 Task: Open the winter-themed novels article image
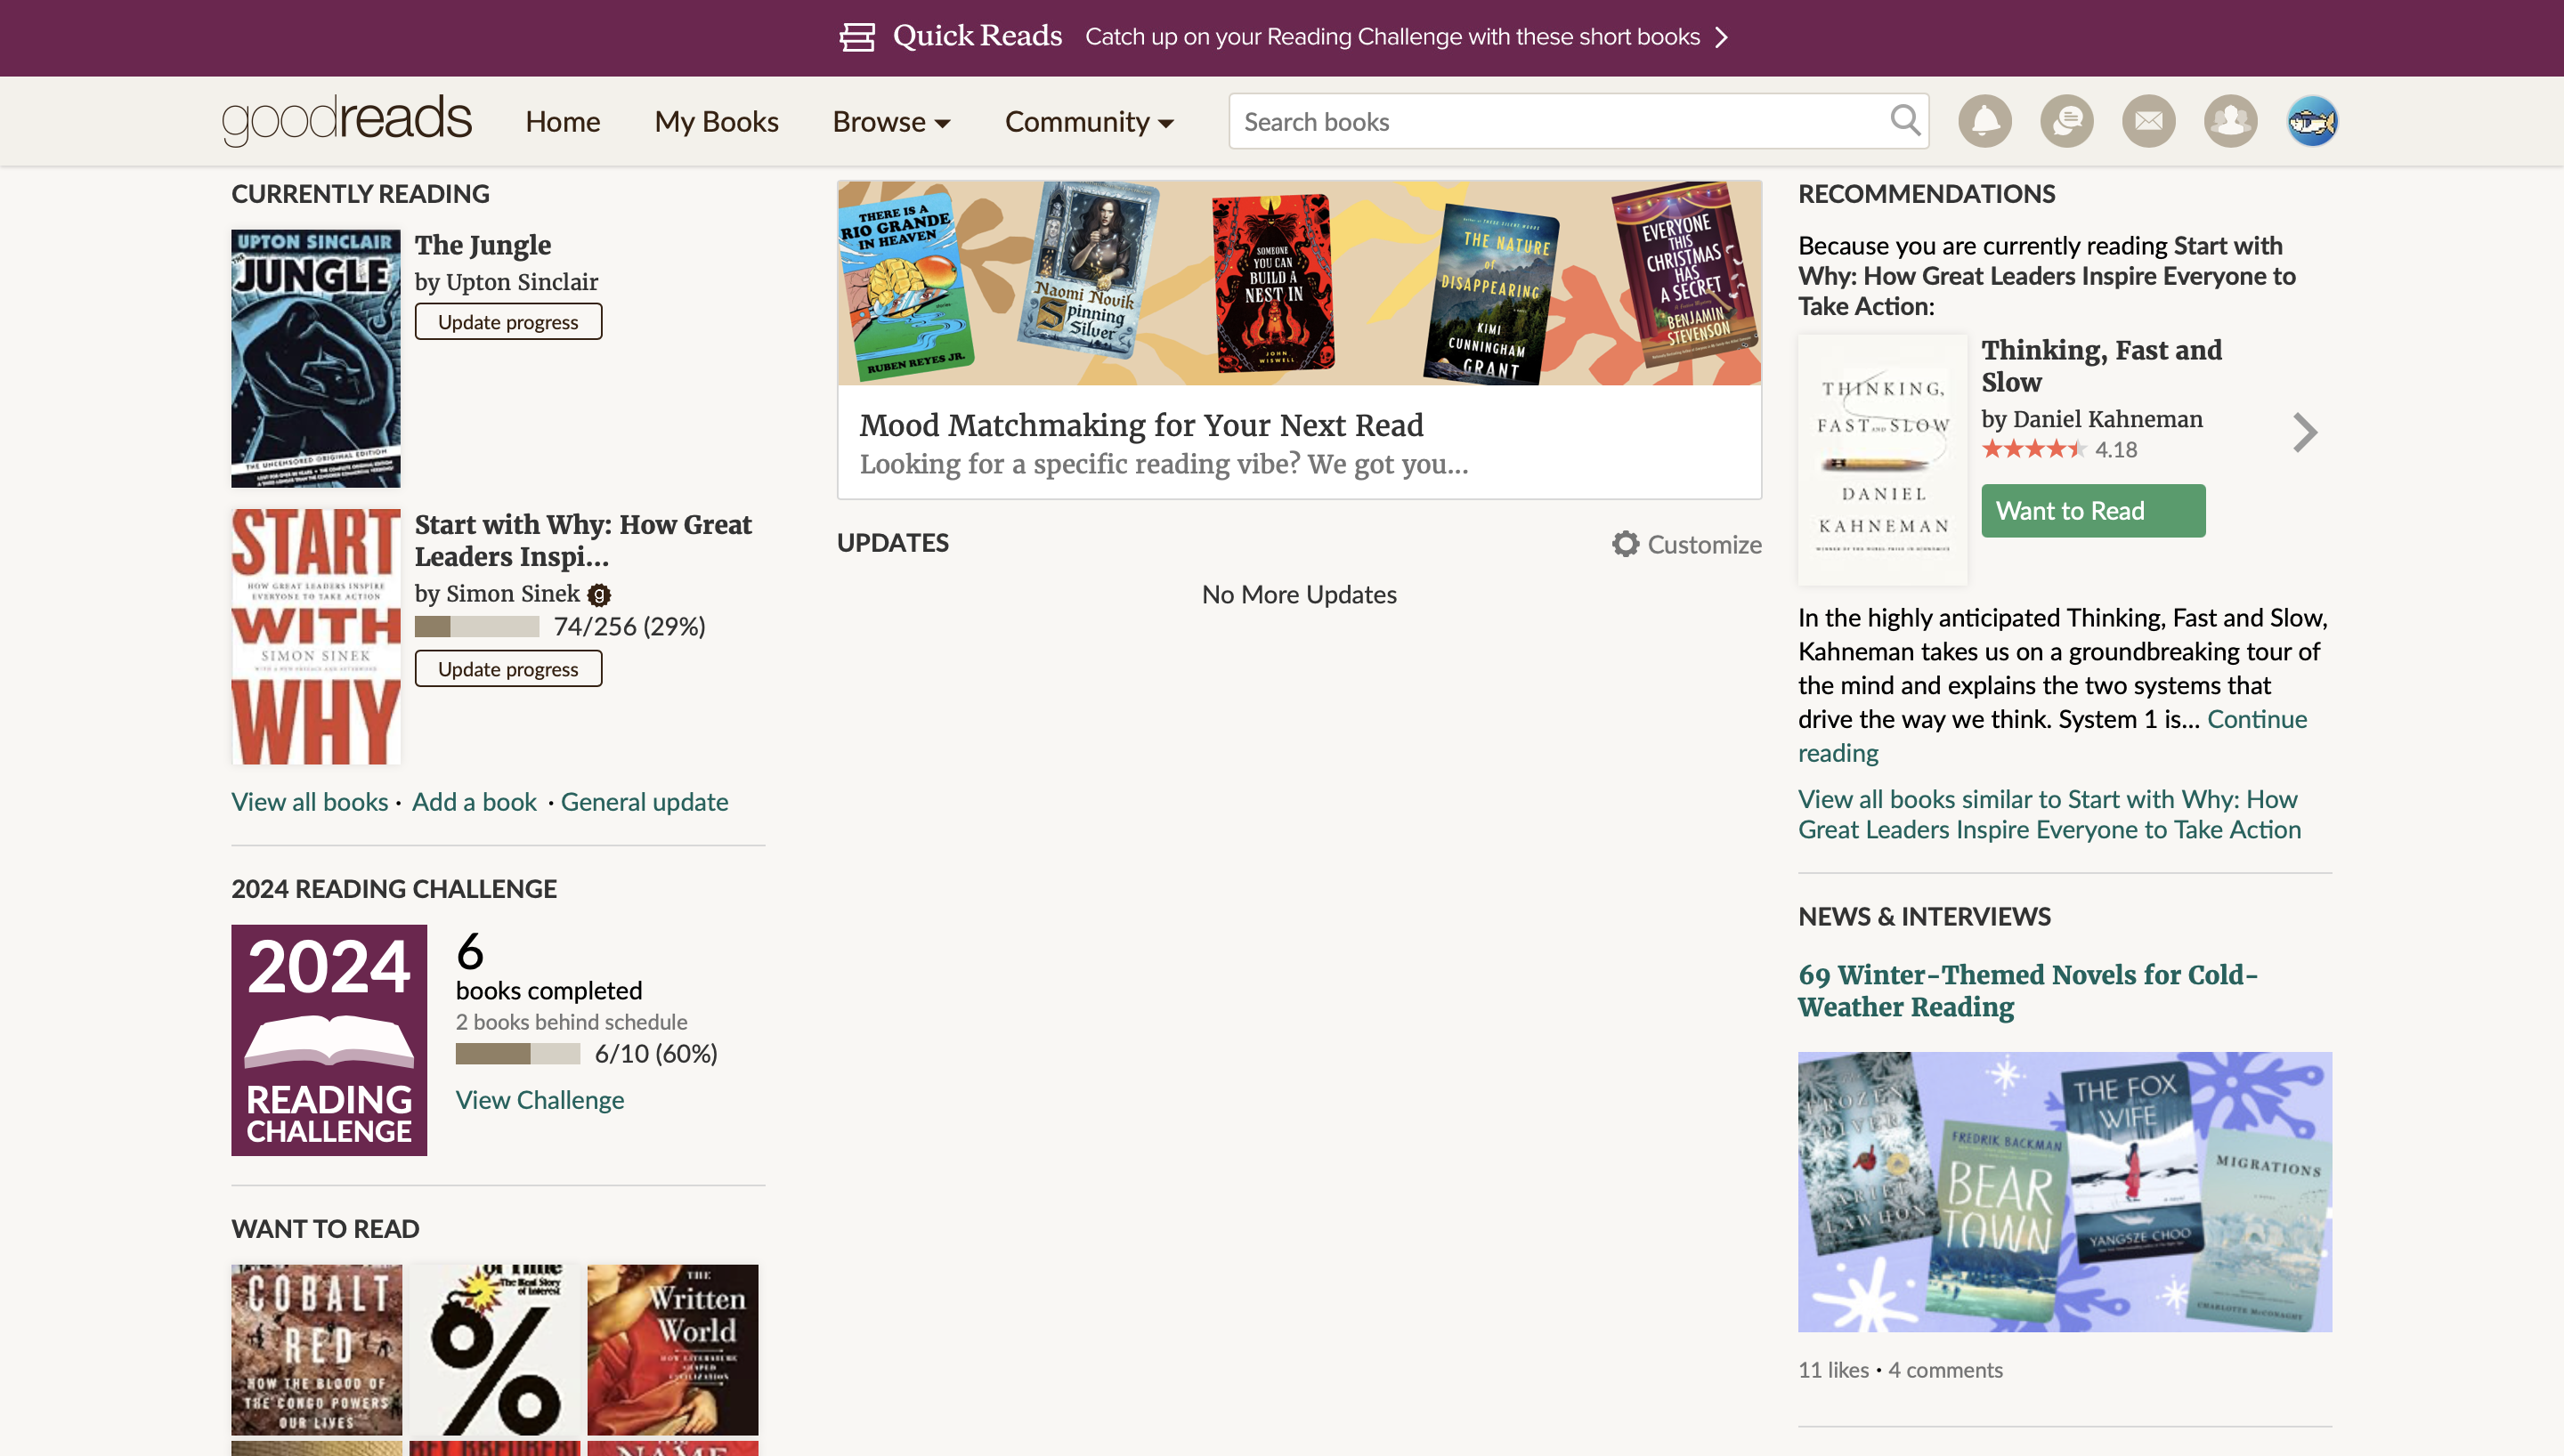pyautogui.click(x=2065, y=1192)
